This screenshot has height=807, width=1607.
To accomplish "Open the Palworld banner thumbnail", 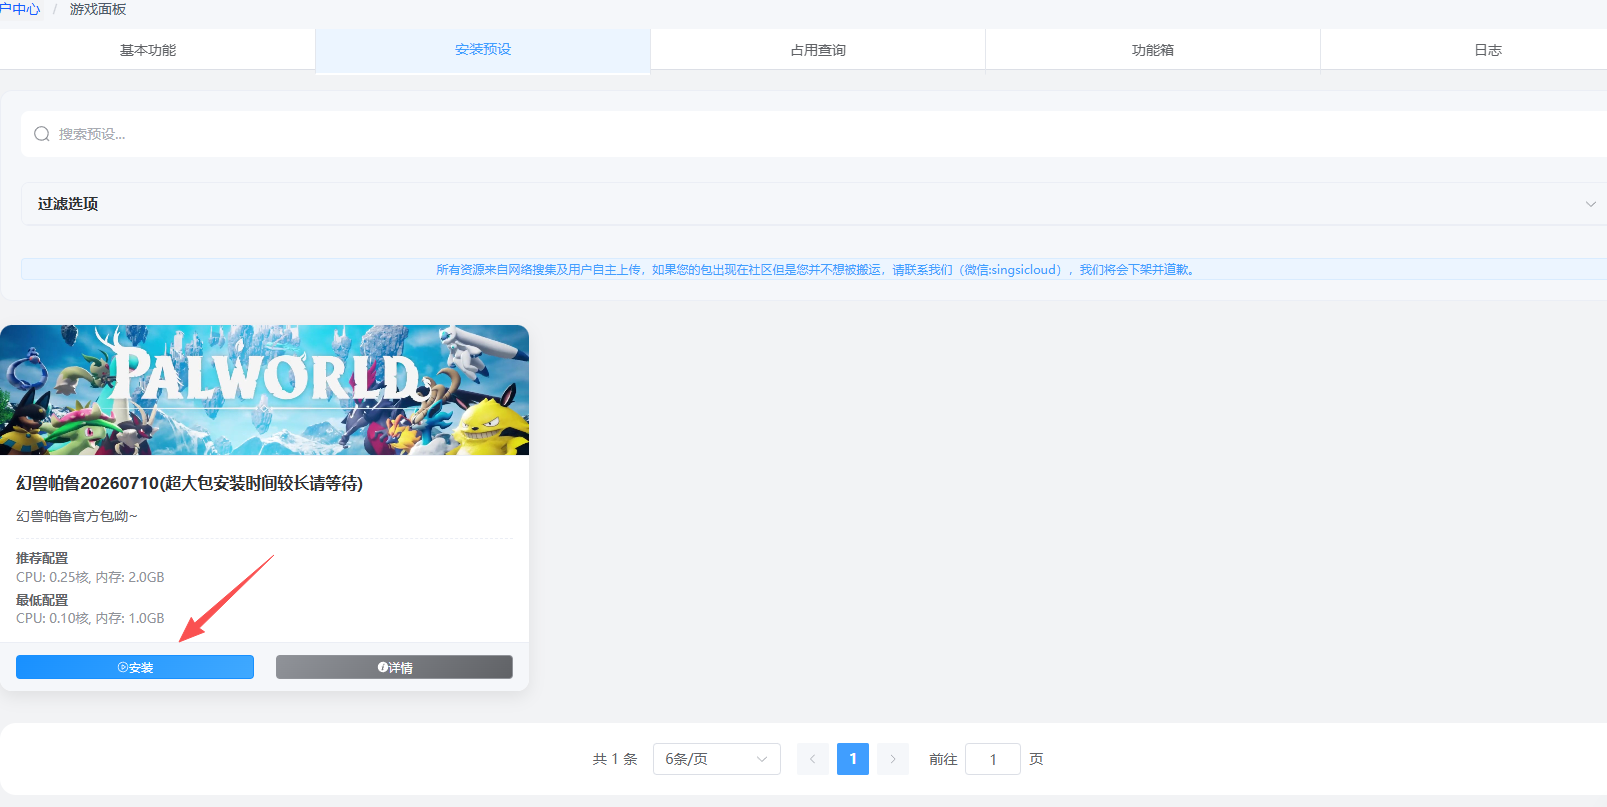I will pos(264,390).
